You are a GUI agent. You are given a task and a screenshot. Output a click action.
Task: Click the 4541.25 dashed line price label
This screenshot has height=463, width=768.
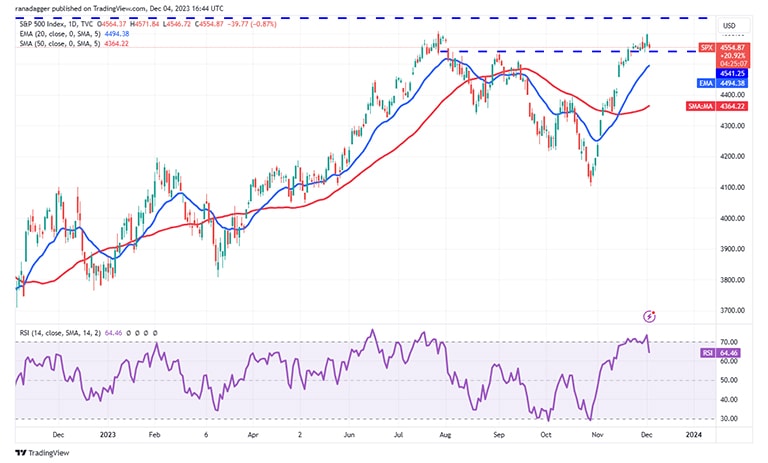click(x=732, y=73)
